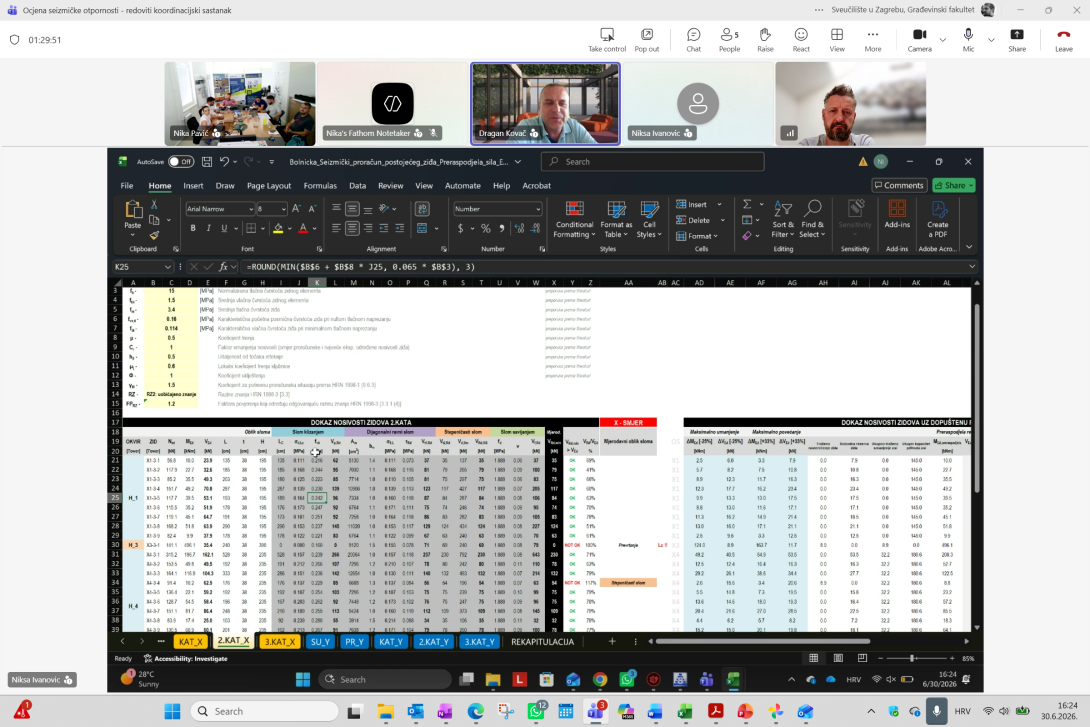Switch to the Insert ribbon tab
The image size is (1090, 727).
(x=193, y=186)
